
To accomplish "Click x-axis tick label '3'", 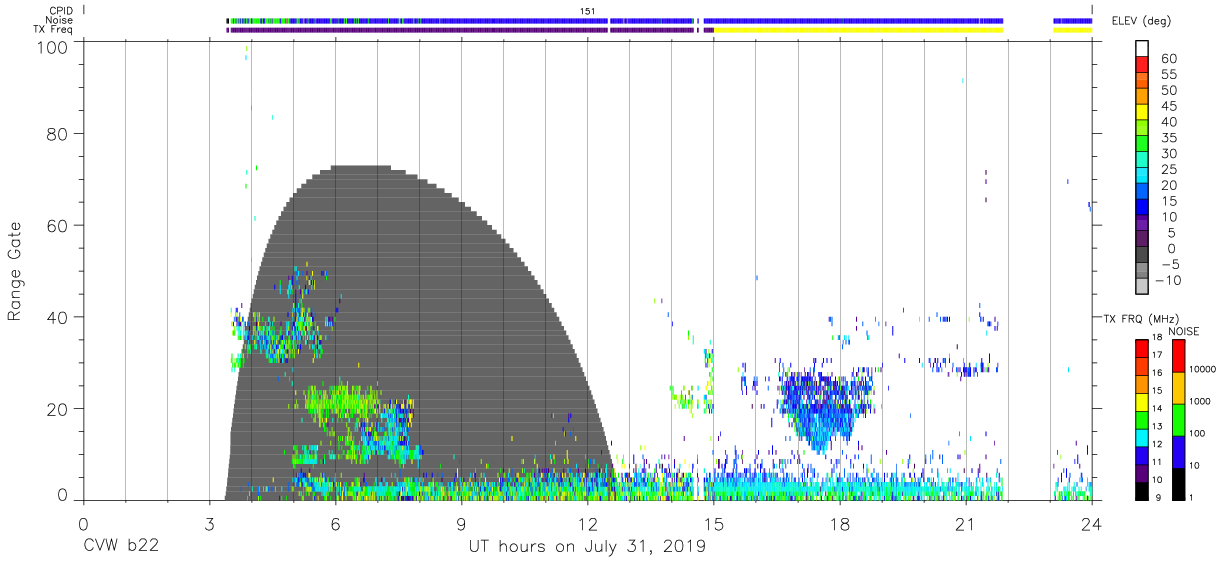I will click(209, 524).
